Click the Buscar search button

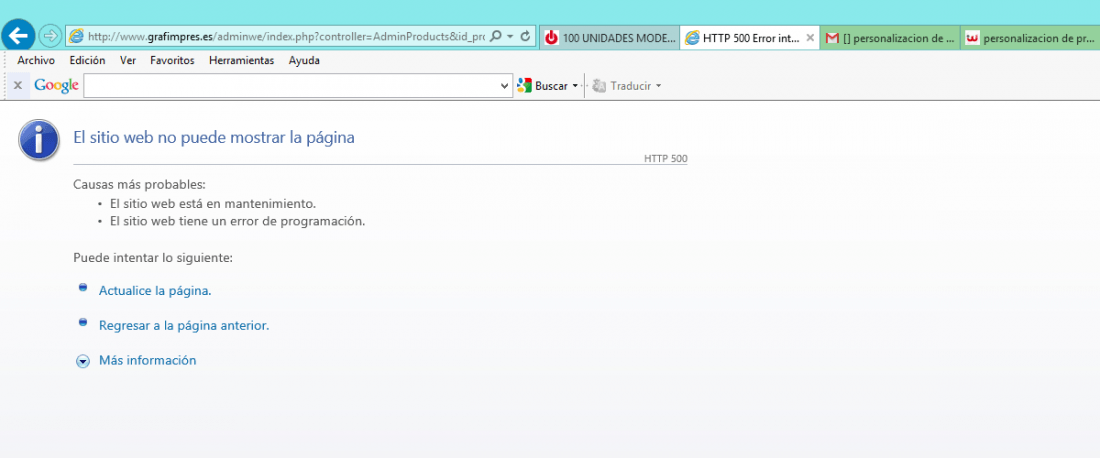542,86
